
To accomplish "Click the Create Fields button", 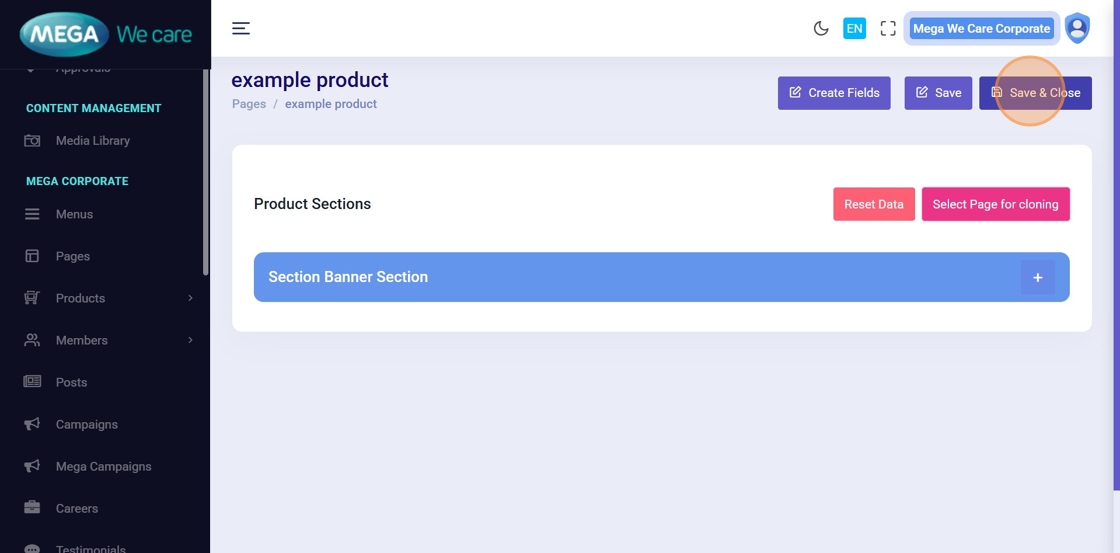I will tap(834, 93).
